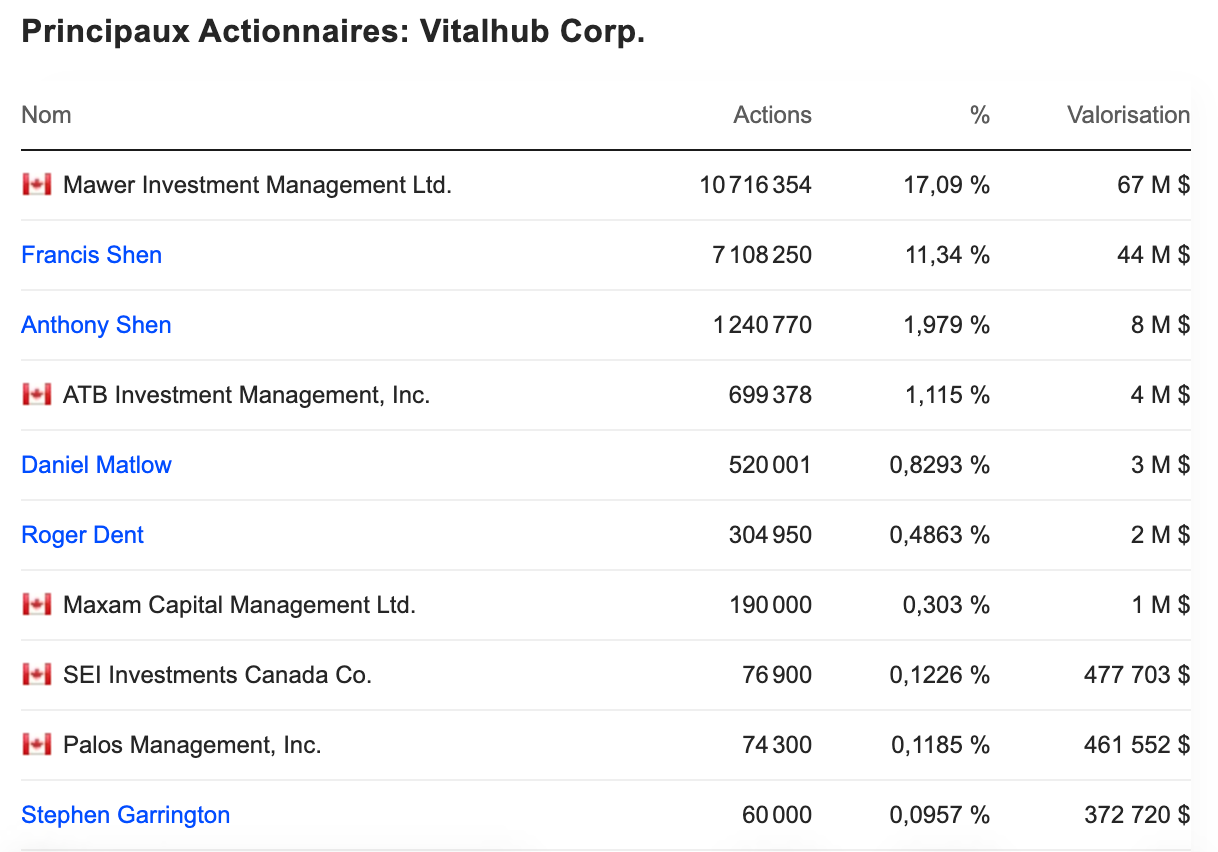This screenshot has height=852, width=1218.
Task: Click the flag icon beside Mawer Investment Management
Action: coord(36,185)
